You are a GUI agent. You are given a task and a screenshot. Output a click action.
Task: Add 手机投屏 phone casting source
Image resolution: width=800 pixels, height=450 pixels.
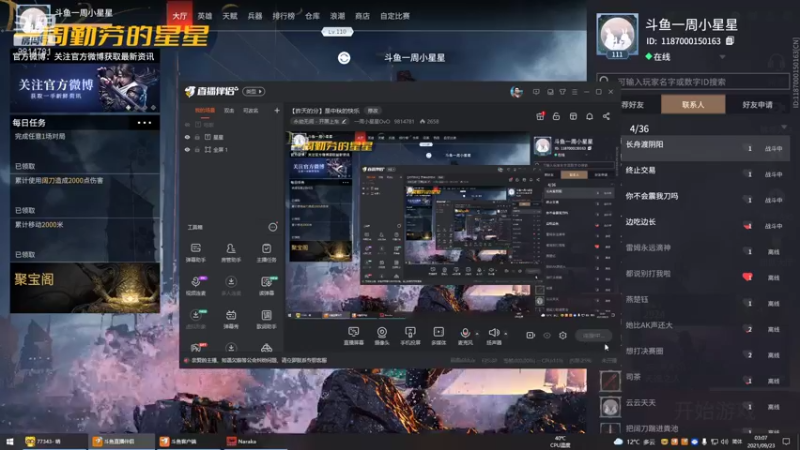tap(410, 336)
